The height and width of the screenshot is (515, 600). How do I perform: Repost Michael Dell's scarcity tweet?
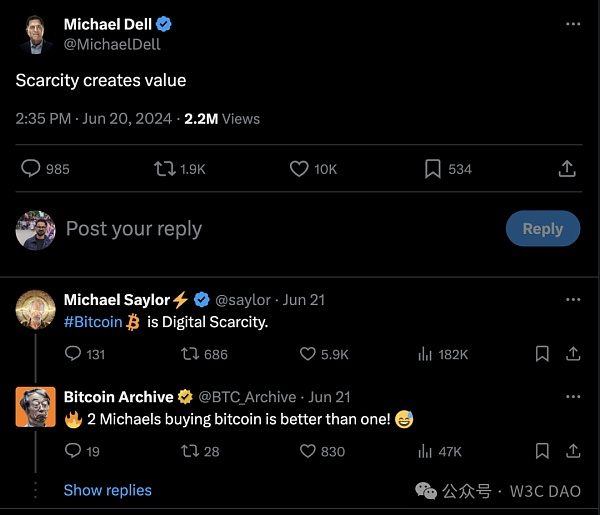165,169
